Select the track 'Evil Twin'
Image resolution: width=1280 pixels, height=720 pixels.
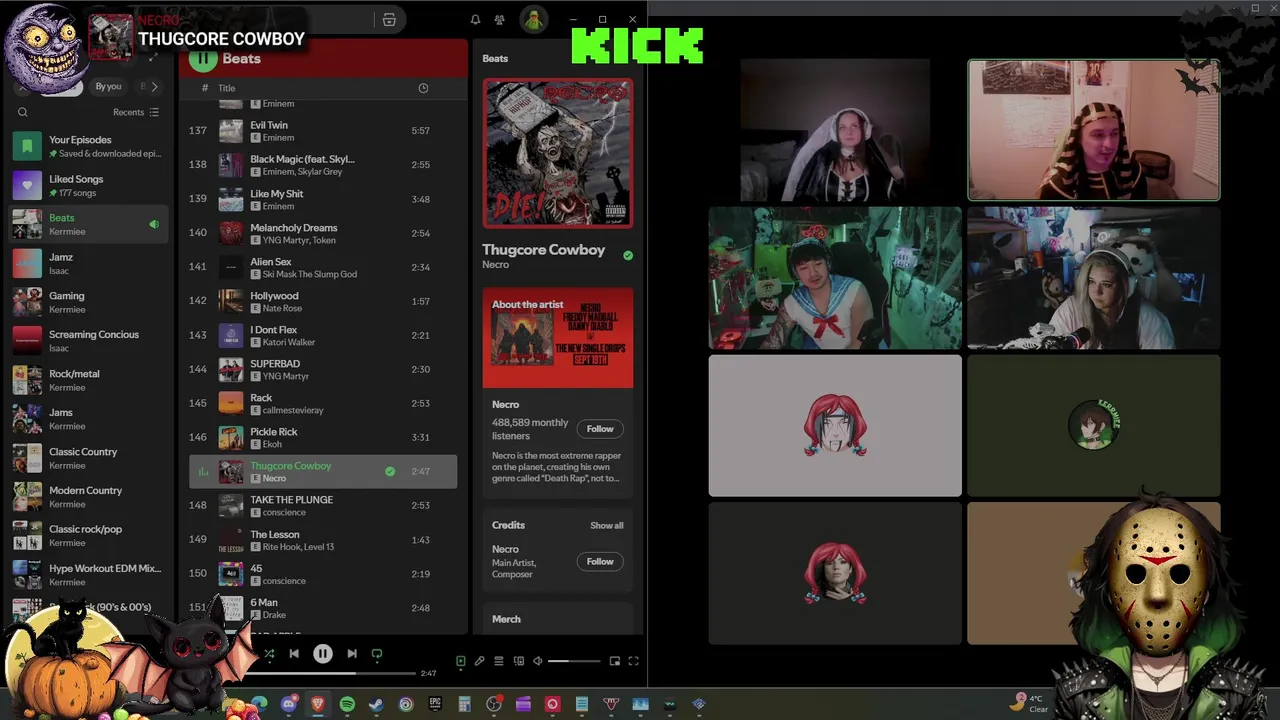pos(323,131)
